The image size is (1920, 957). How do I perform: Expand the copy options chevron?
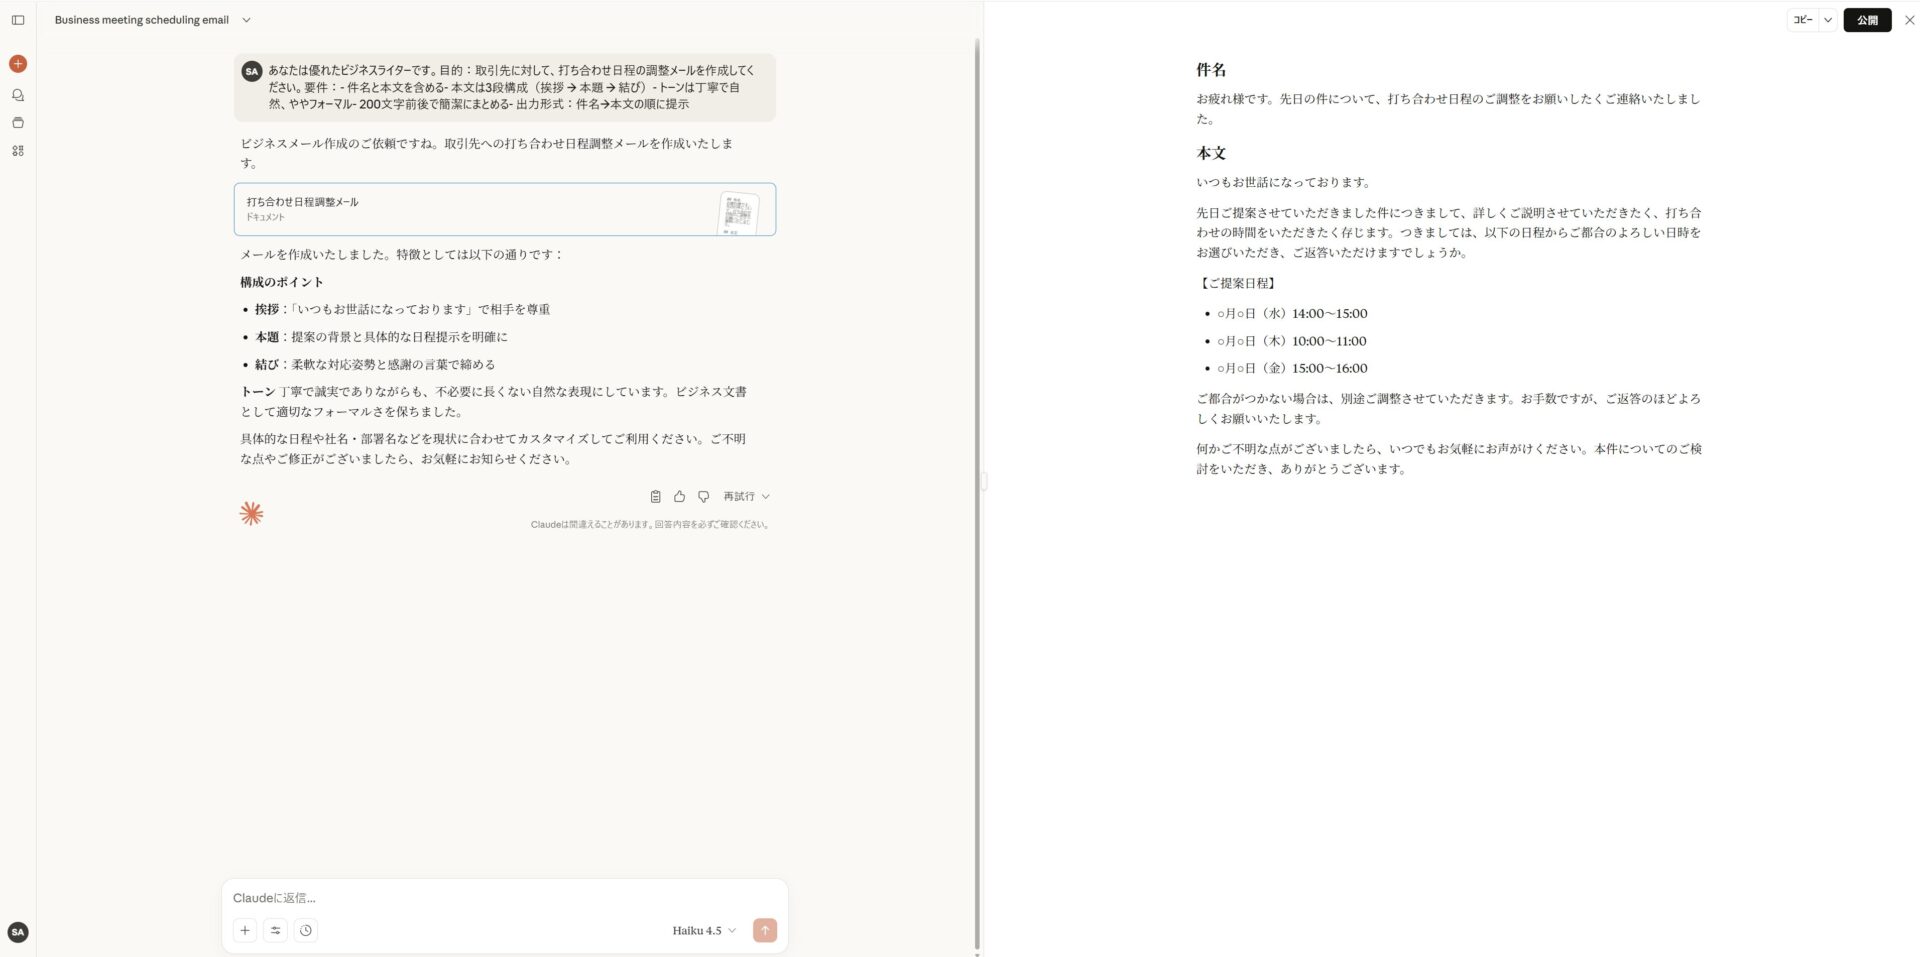pyautogui.click(x=1828, y=20)
